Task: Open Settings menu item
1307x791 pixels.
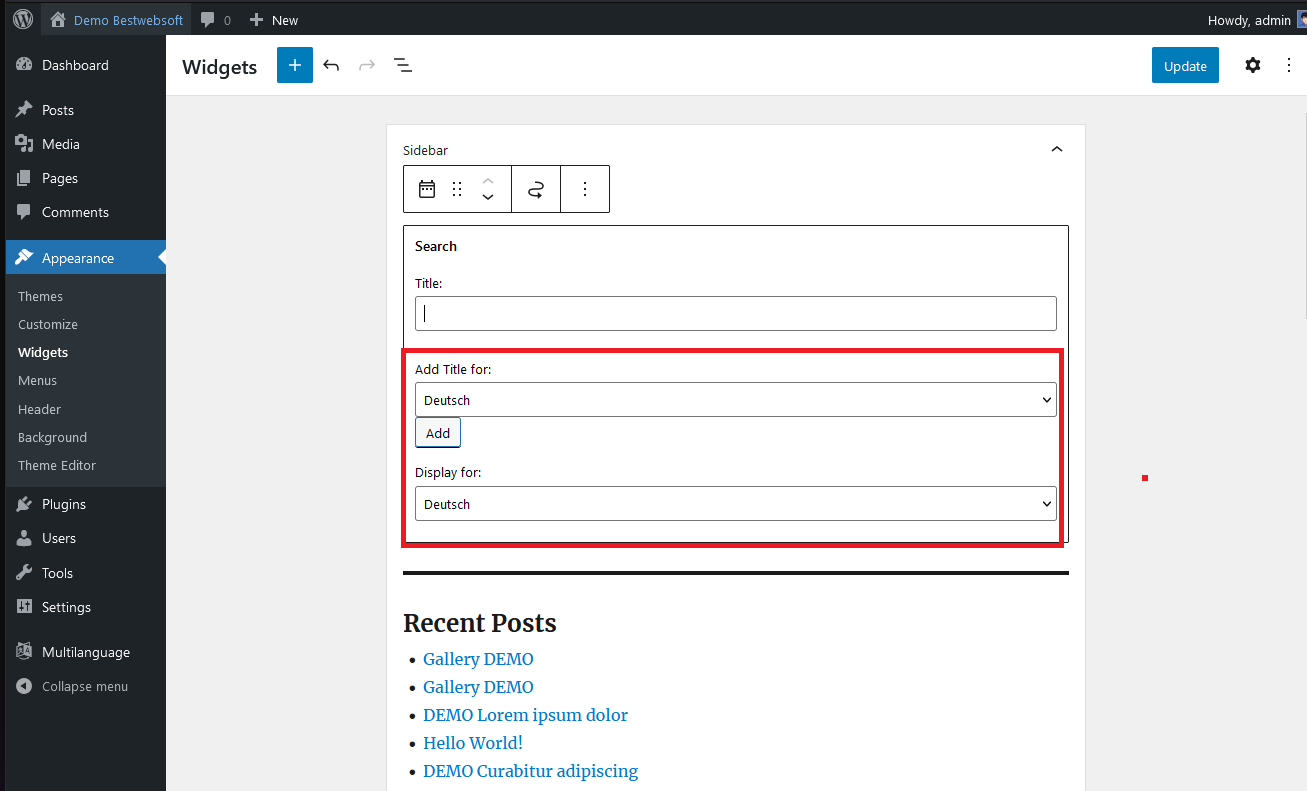Action: [x=66, y=607]
